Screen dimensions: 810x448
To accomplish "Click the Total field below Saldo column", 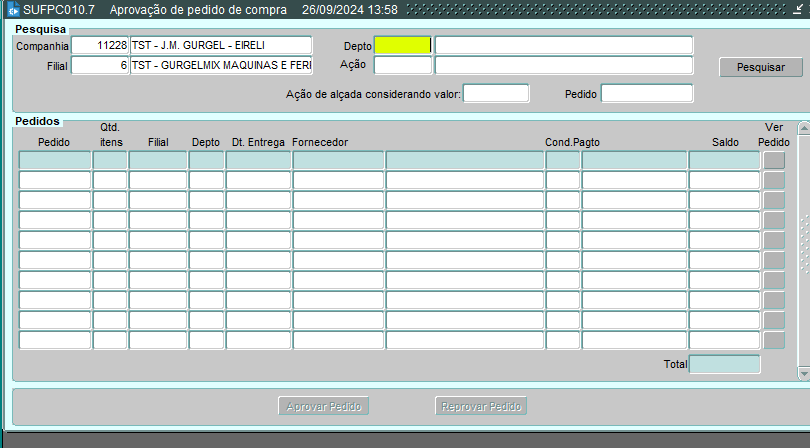I will tap(724, 364).
